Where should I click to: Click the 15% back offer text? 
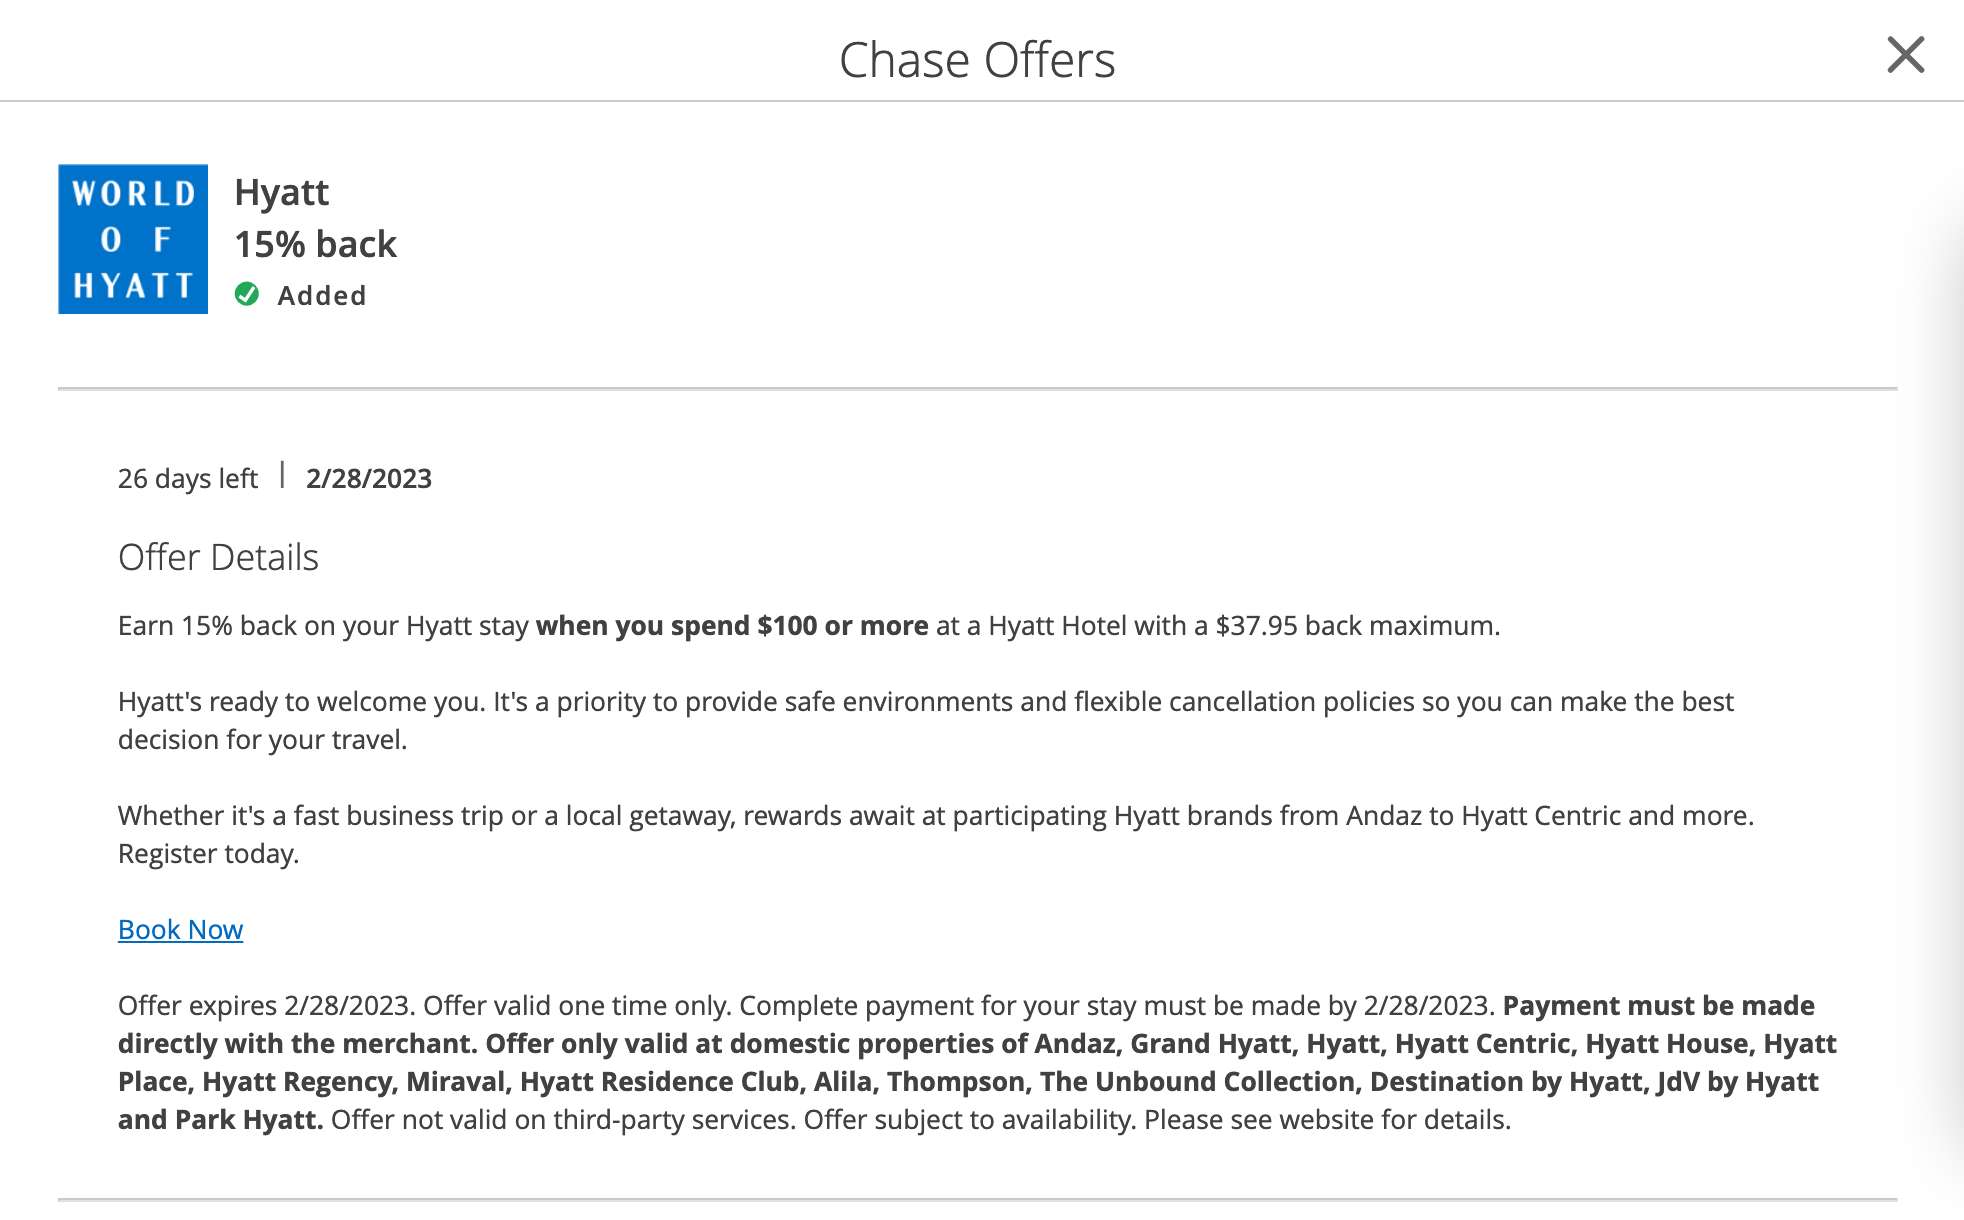(x=315, y=243)
